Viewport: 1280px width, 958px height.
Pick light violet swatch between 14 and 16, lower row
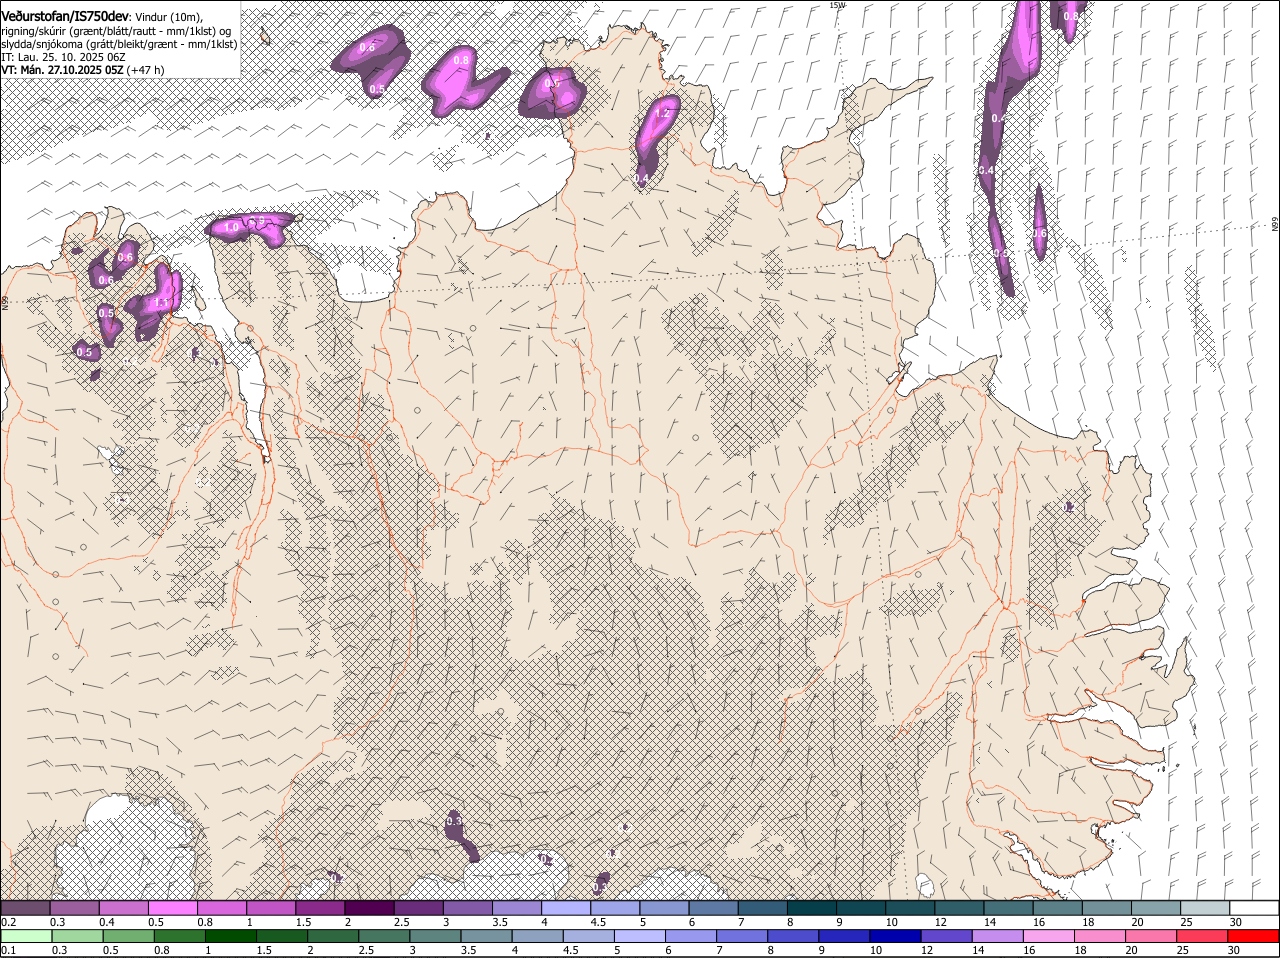click(998, 936)
